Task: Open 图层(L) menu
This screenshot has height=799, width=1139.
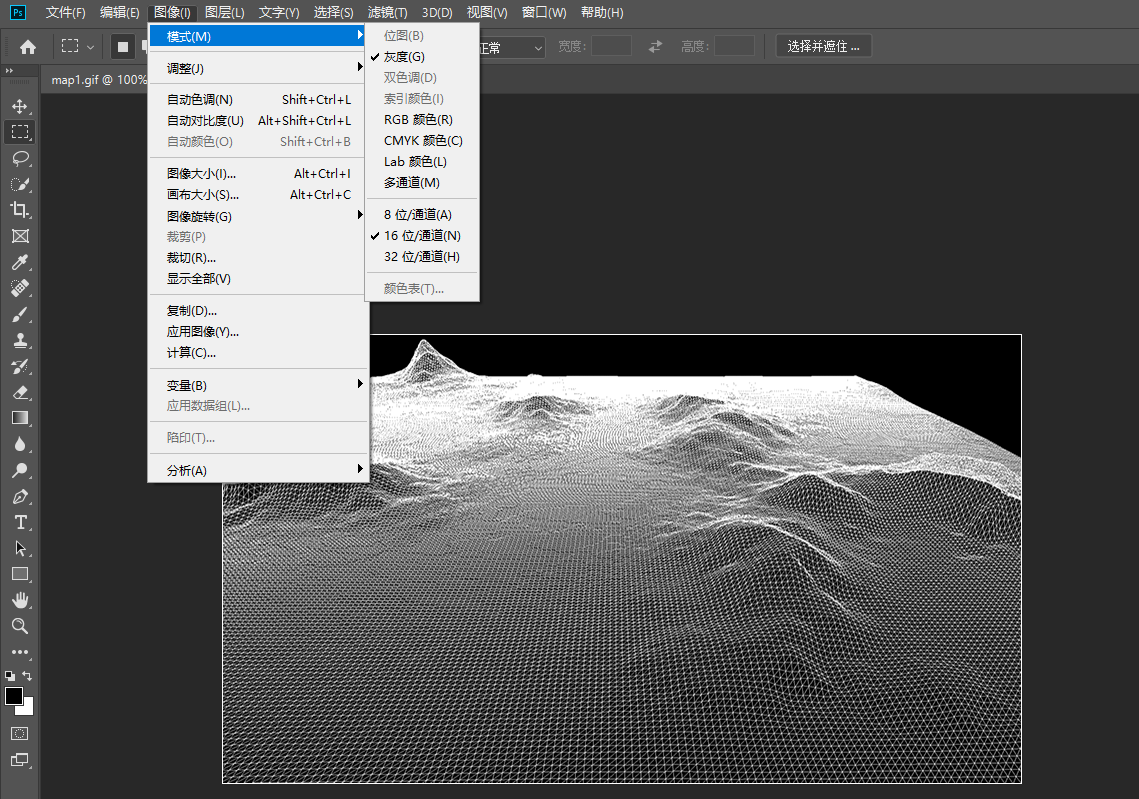Action: click(x=224, y=12)
